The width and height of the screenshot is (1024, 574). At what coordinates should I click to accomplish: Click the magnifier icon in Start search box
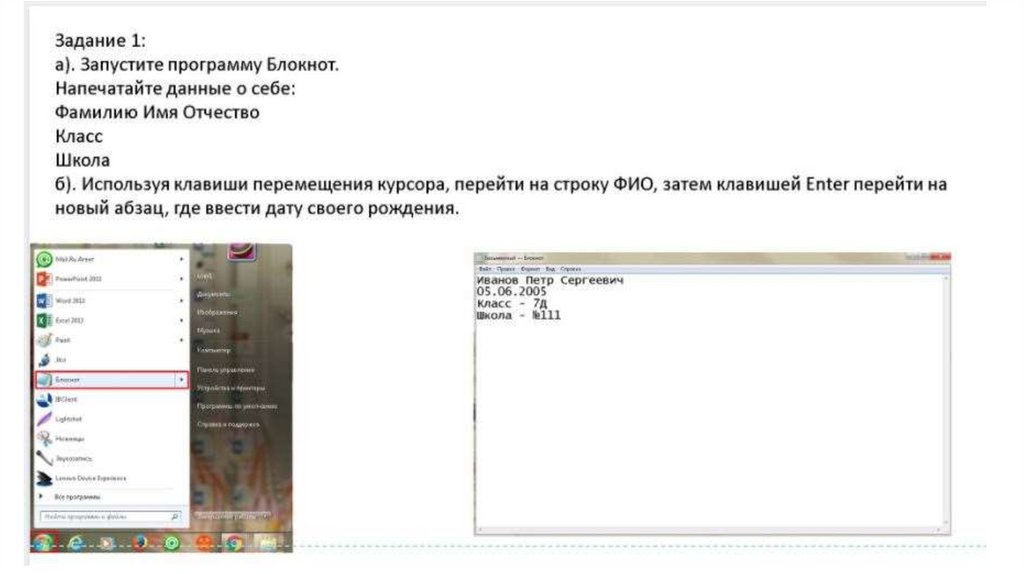tap(174, 517)
